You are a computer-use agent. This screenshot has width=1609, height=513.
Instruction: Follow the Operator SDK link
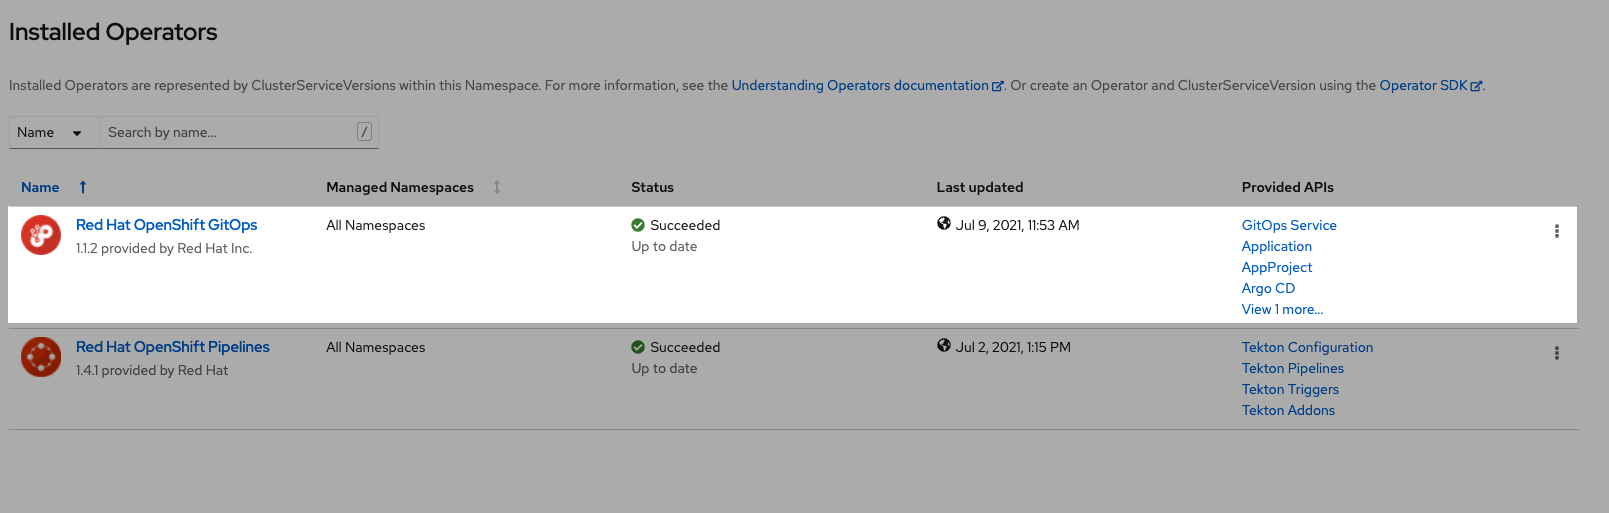point(1423,85)
